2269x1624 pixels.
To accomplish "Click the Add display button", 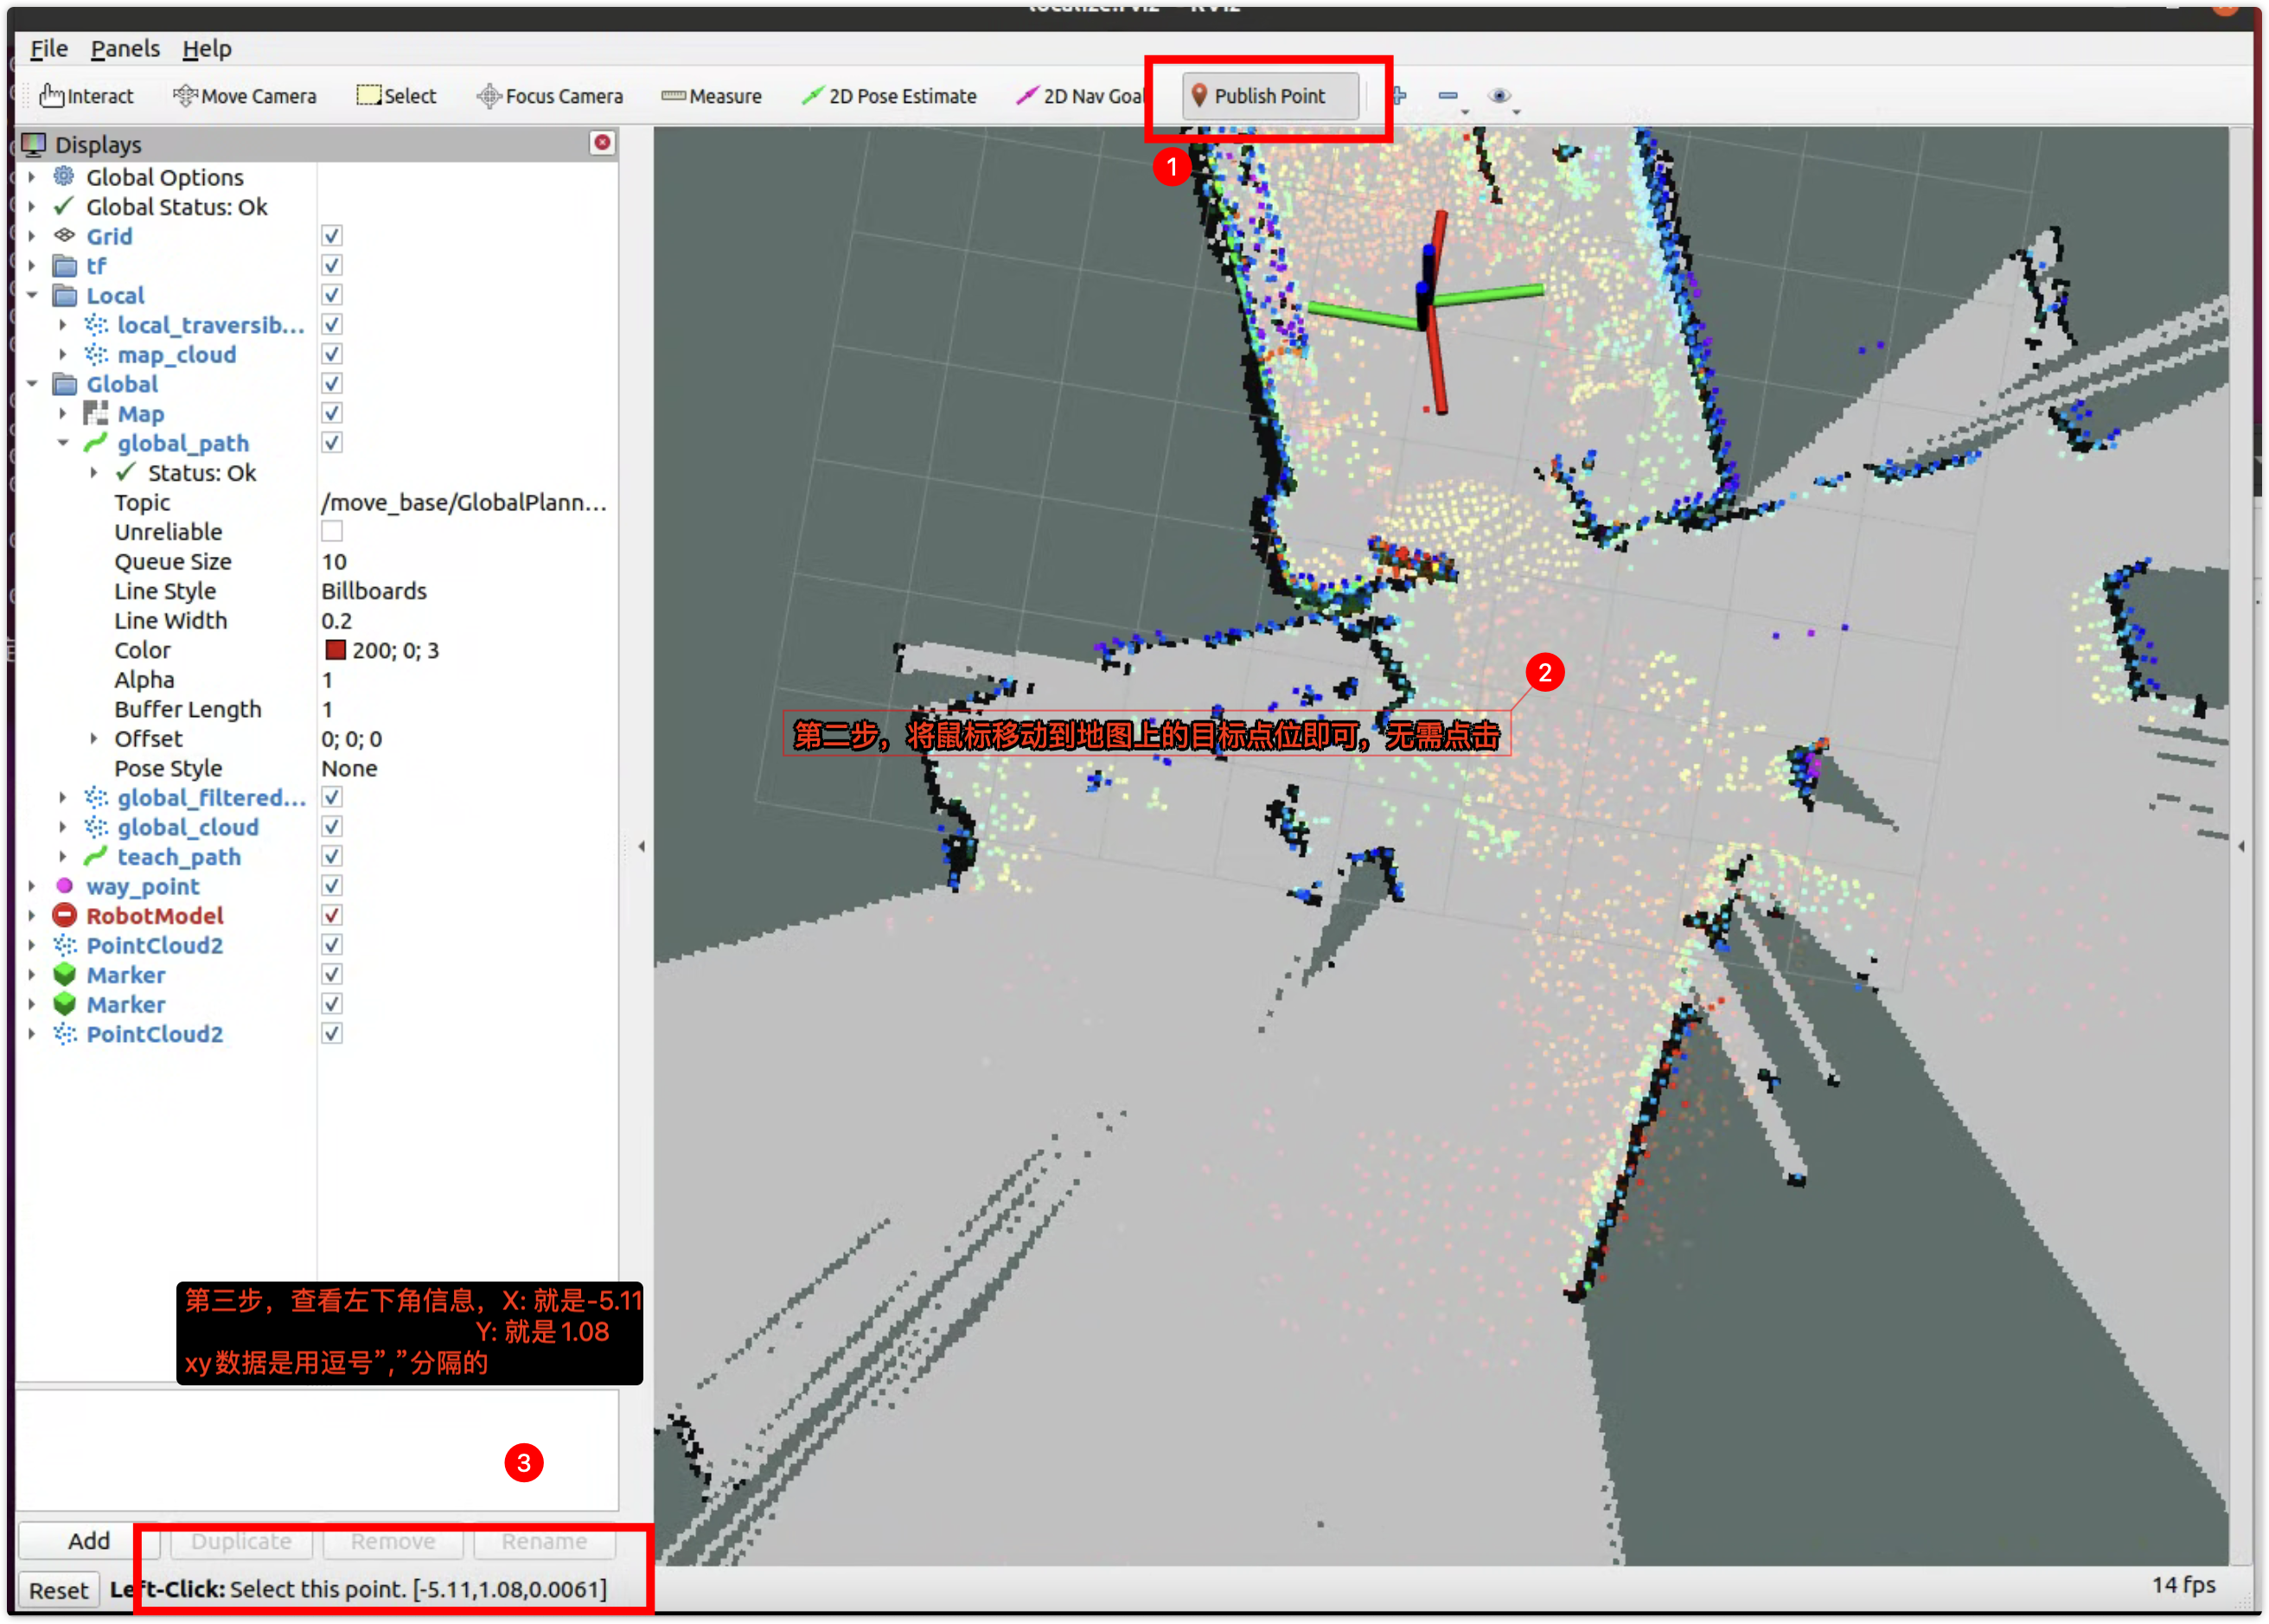I will [x=89, y=1541].
